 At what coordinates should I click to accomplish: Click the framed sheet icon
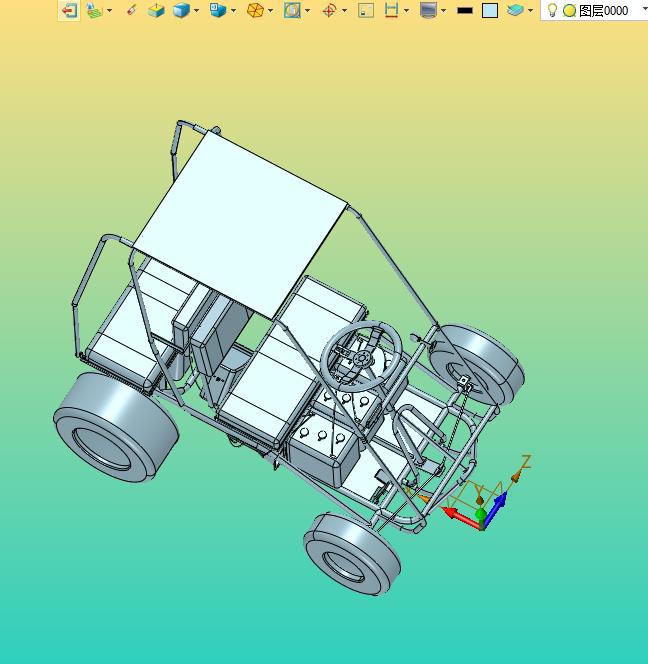coord(292,10)
